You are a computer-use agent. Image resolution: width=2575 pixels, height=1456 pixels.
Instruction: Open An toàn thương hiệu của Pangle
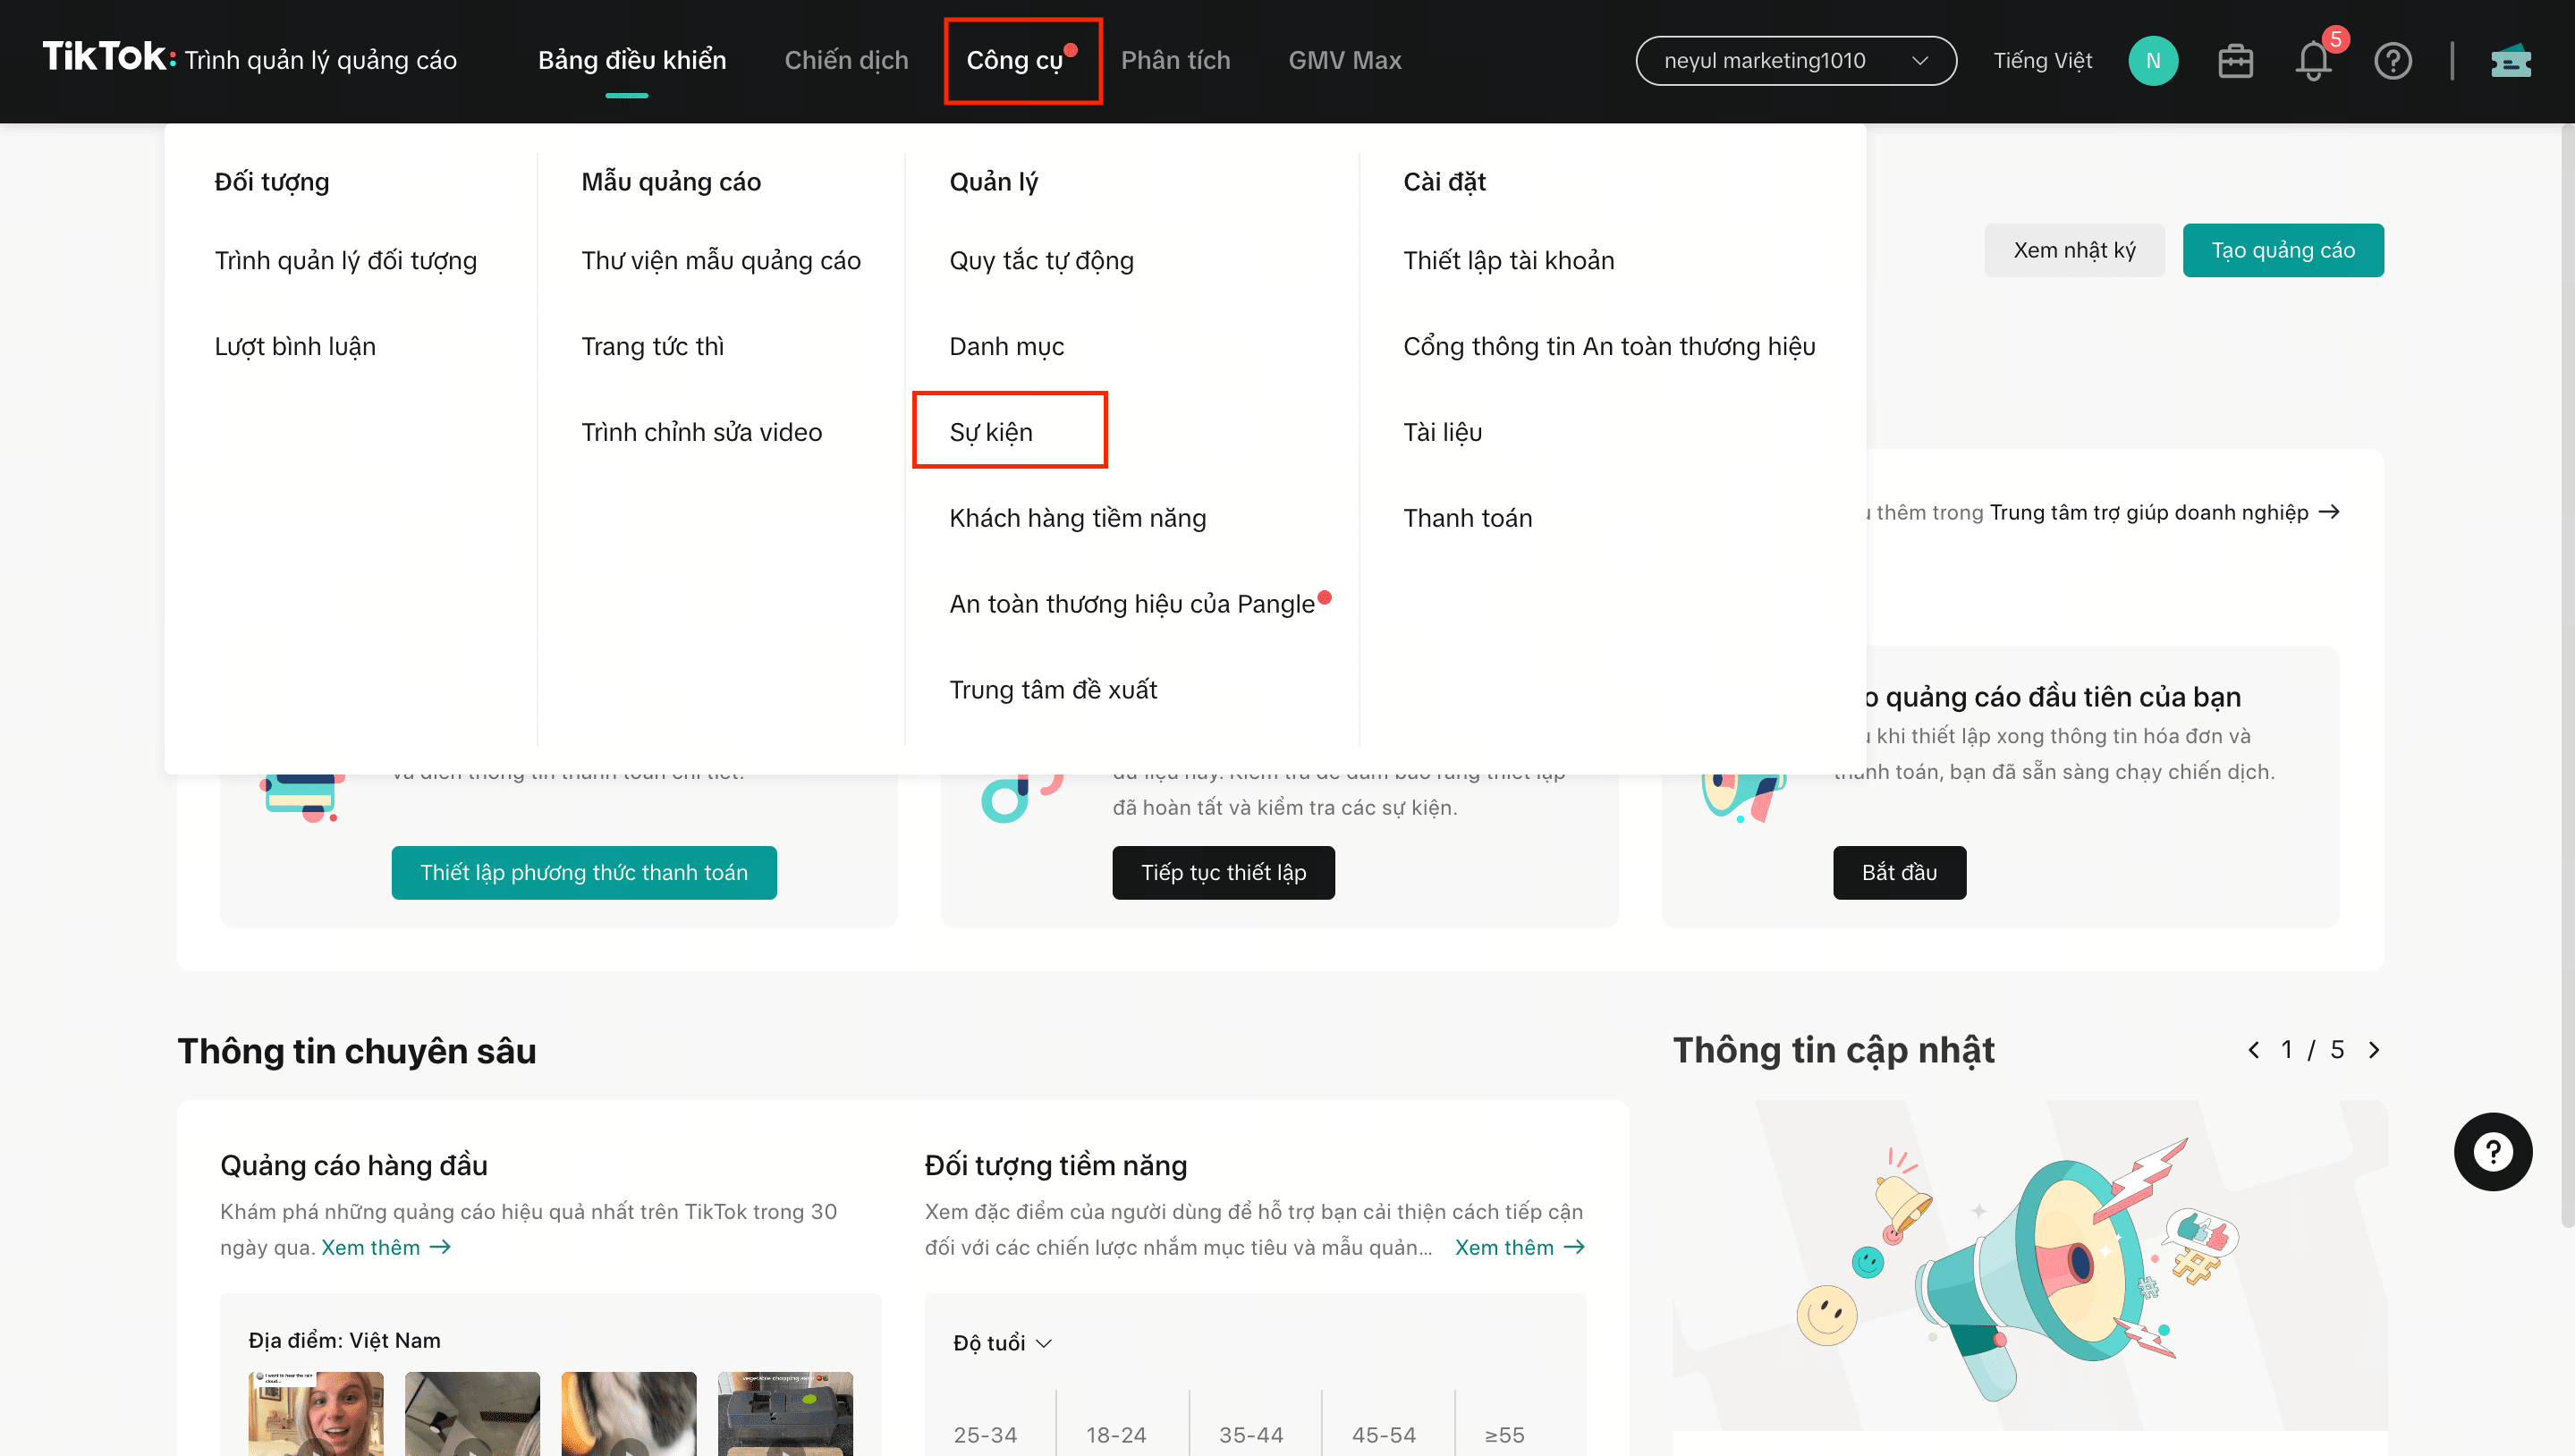[x=1131, y=605]
